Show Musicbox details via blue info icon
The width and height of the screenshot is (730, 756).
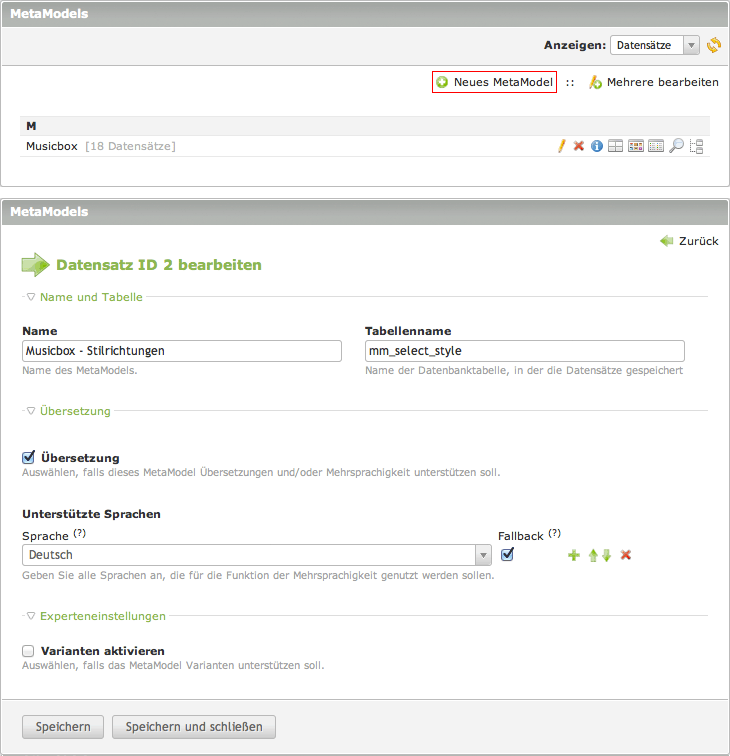597,146
